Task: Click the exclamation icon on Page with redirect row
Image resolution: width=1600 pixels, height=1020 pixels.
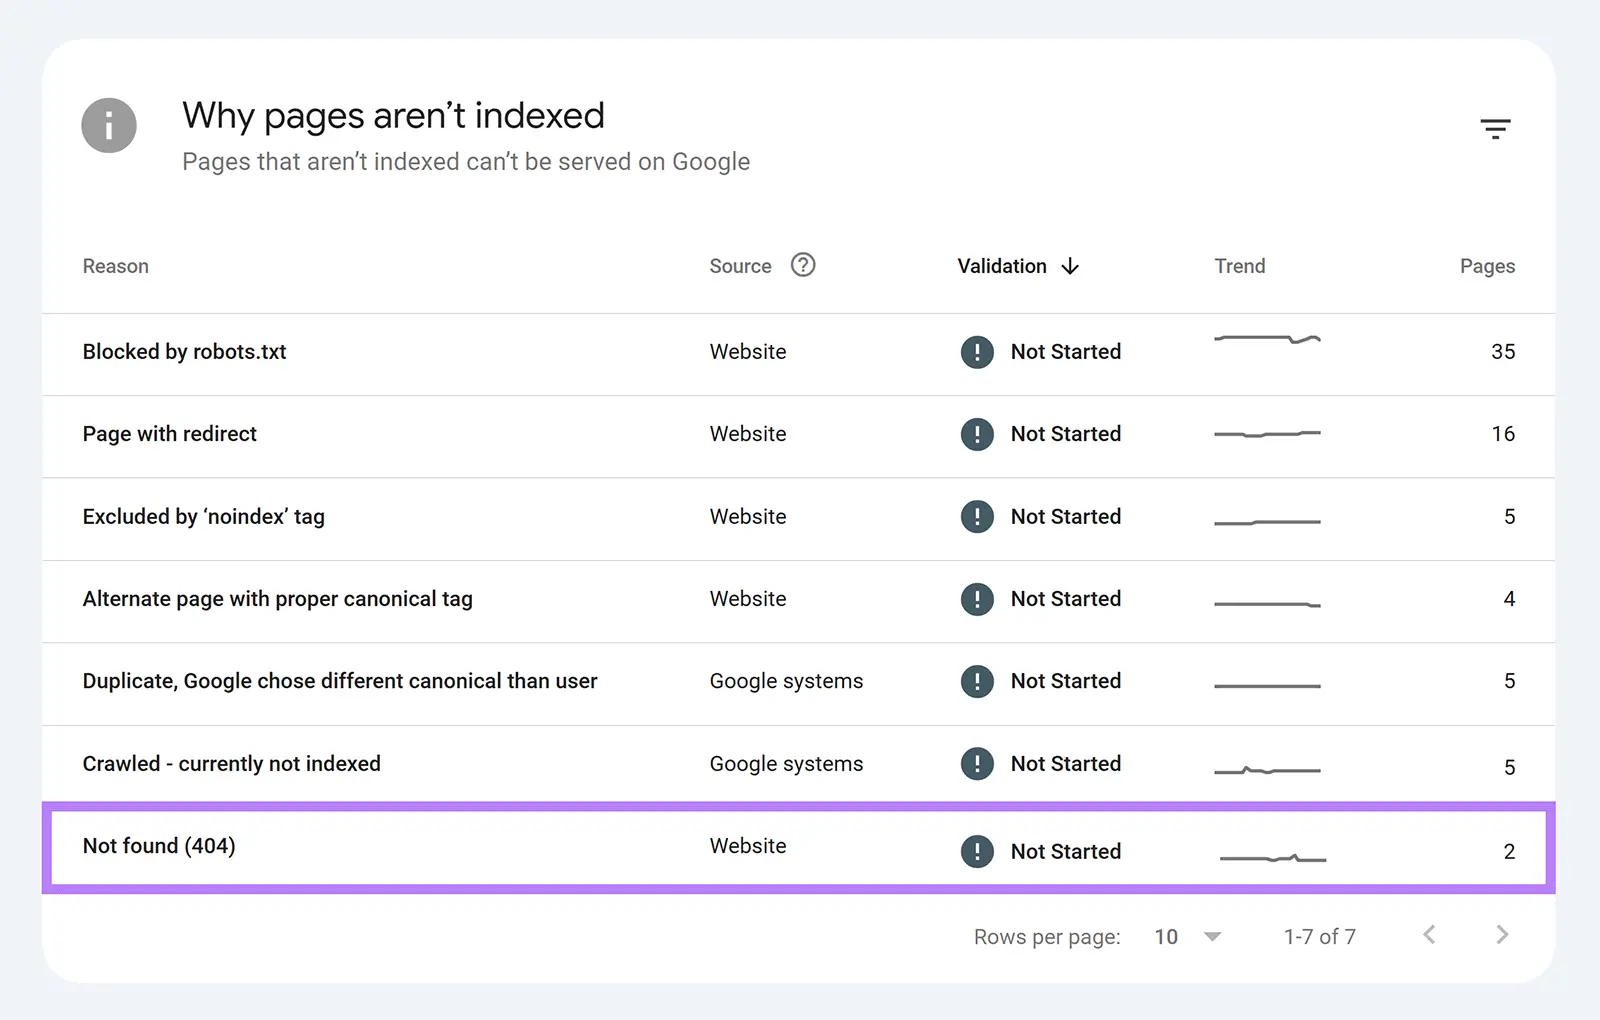Action: point(977,434)
